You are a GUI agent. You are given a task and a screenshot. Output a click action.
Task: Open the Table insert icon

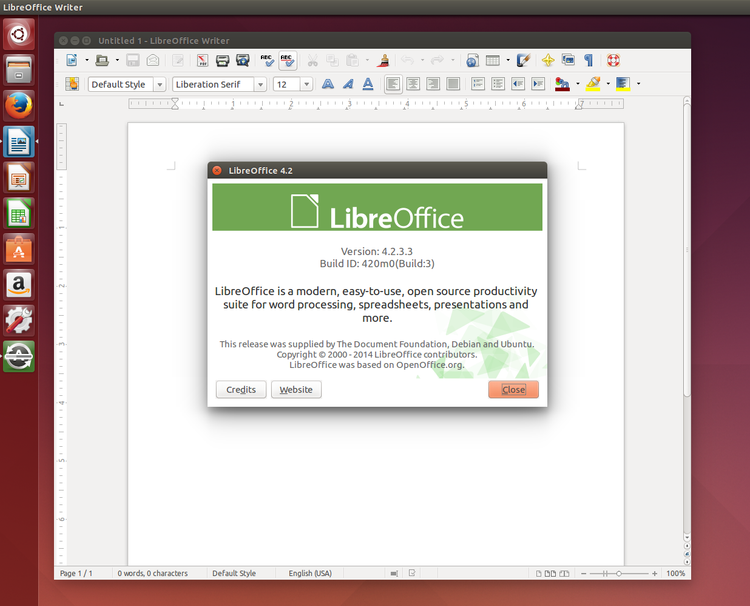coord(493,60)
